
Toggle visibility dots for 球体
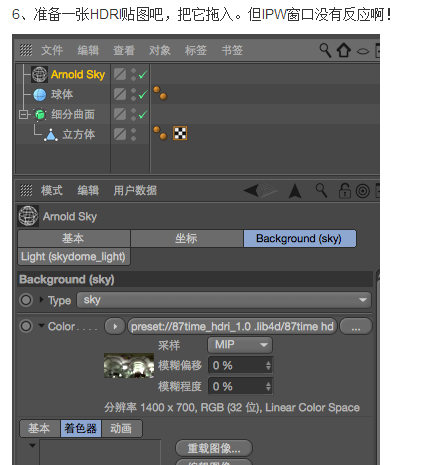pyautogui.click(x=133, y=94)
